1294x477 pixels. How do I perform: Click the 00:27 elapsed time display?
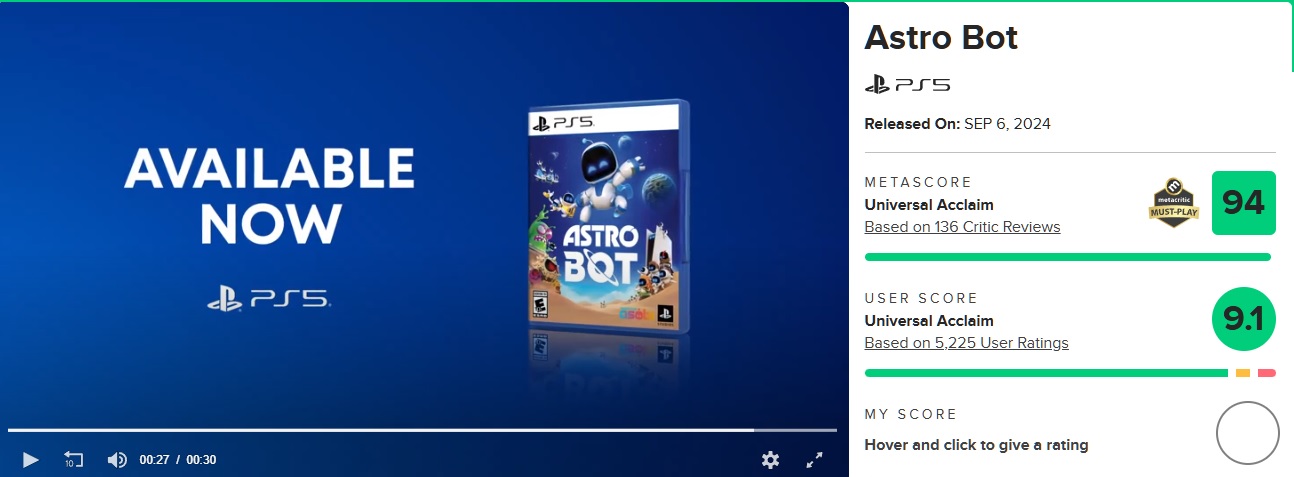click(x=154, y=460)
